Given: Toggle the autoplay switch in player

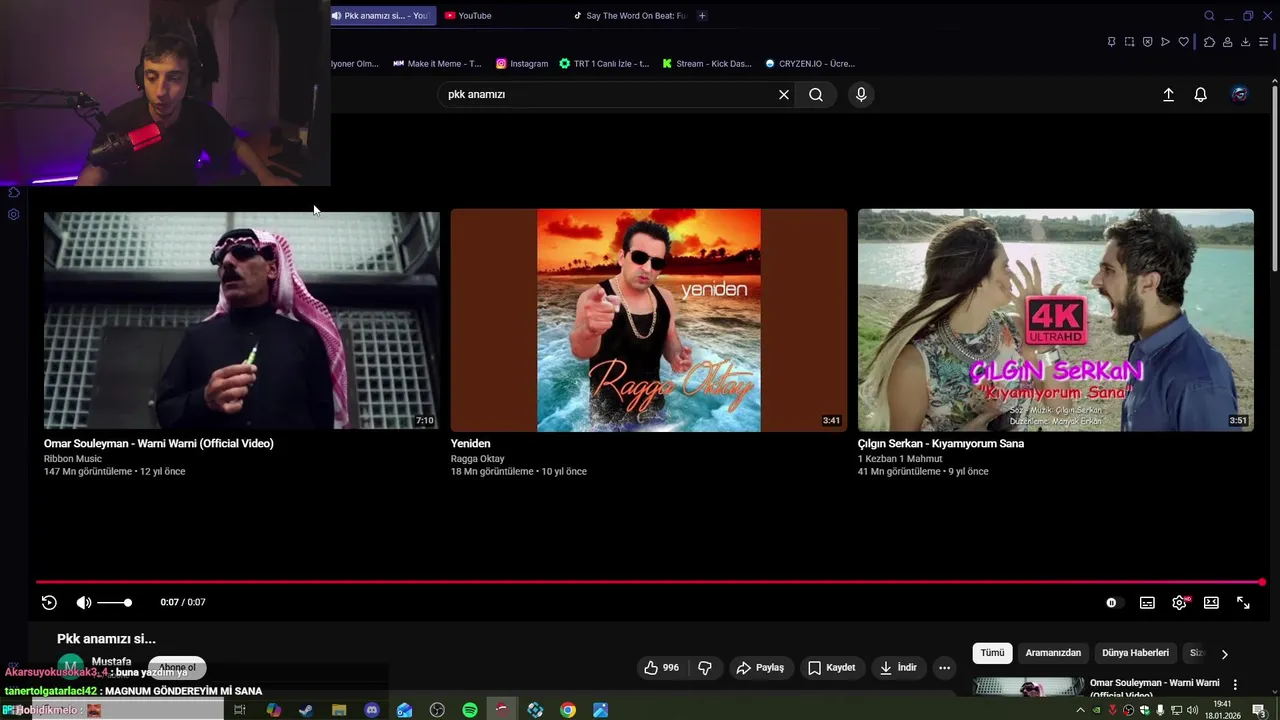Looking at the screenshot, I should tap(1112, 603).
